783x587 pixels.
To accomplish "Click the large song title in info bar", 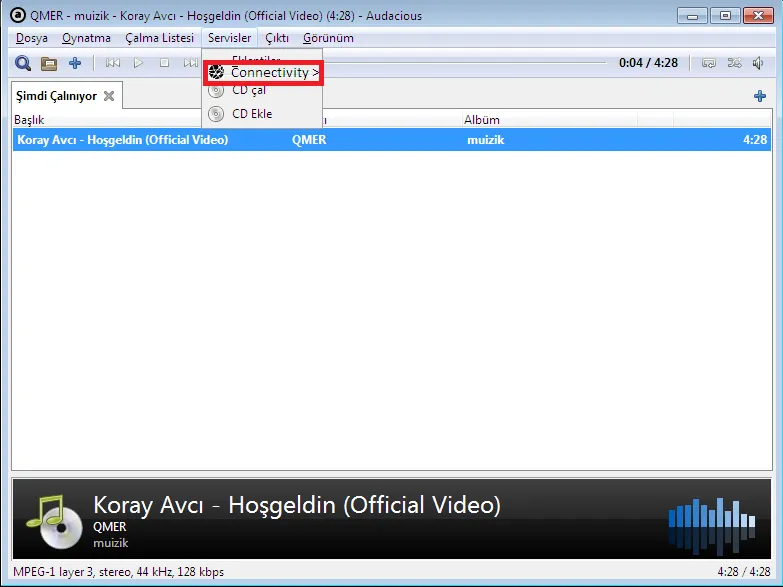I will 297,505.
